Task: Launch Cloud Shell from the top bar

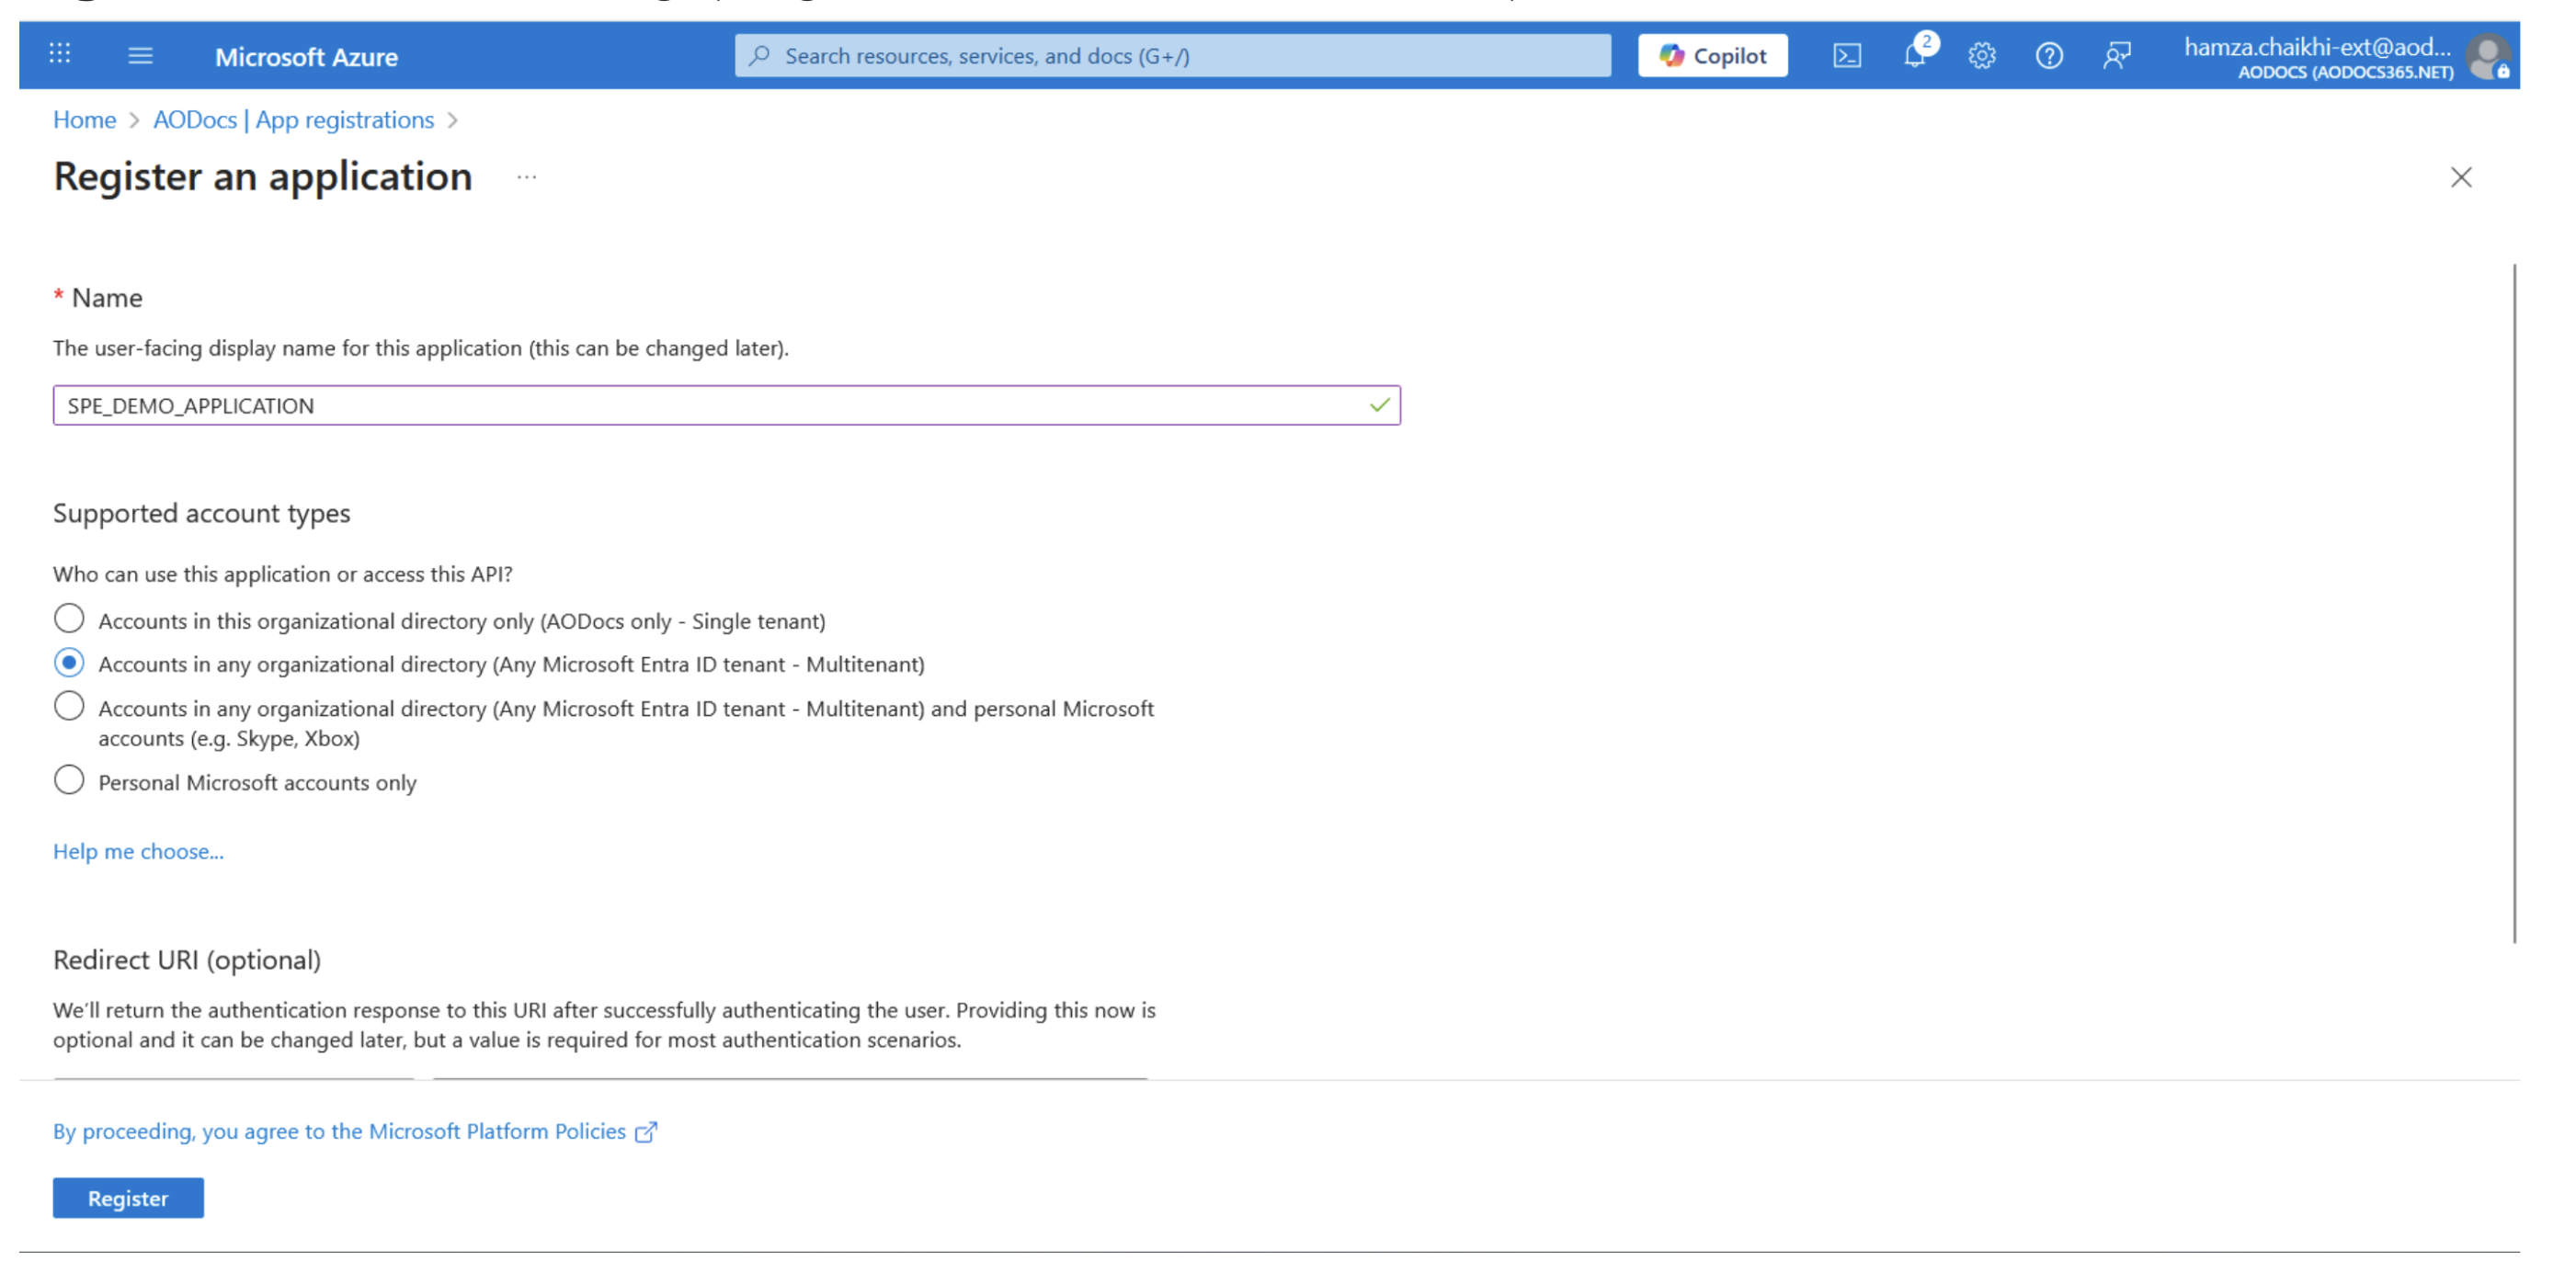Action: point(1846,55)
